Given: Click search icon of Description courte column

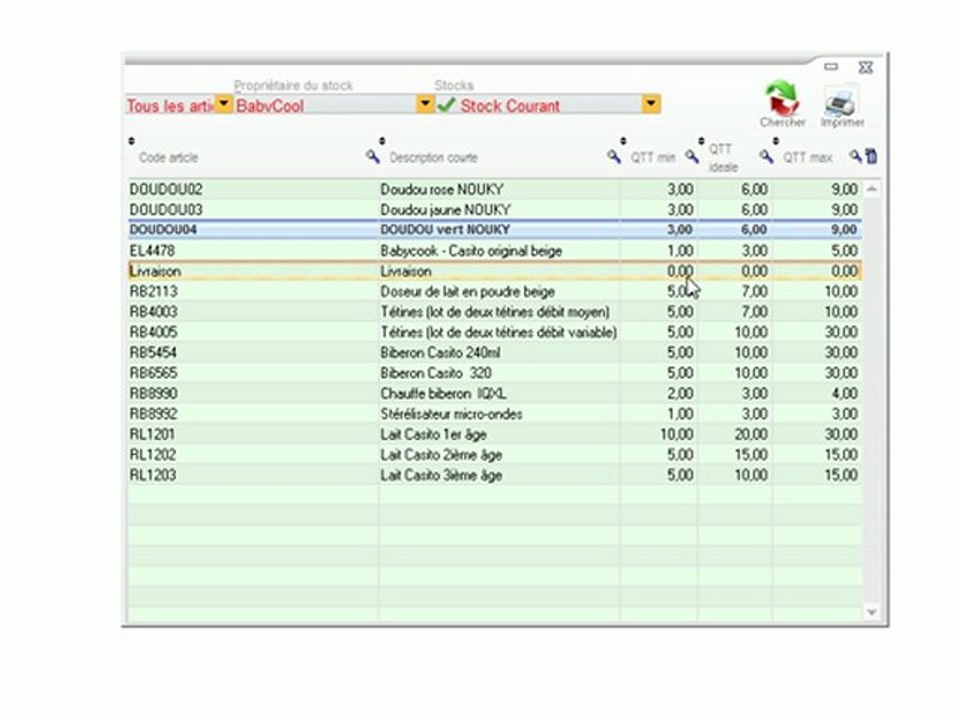Looking at the screenshot, I should (613, 156).
